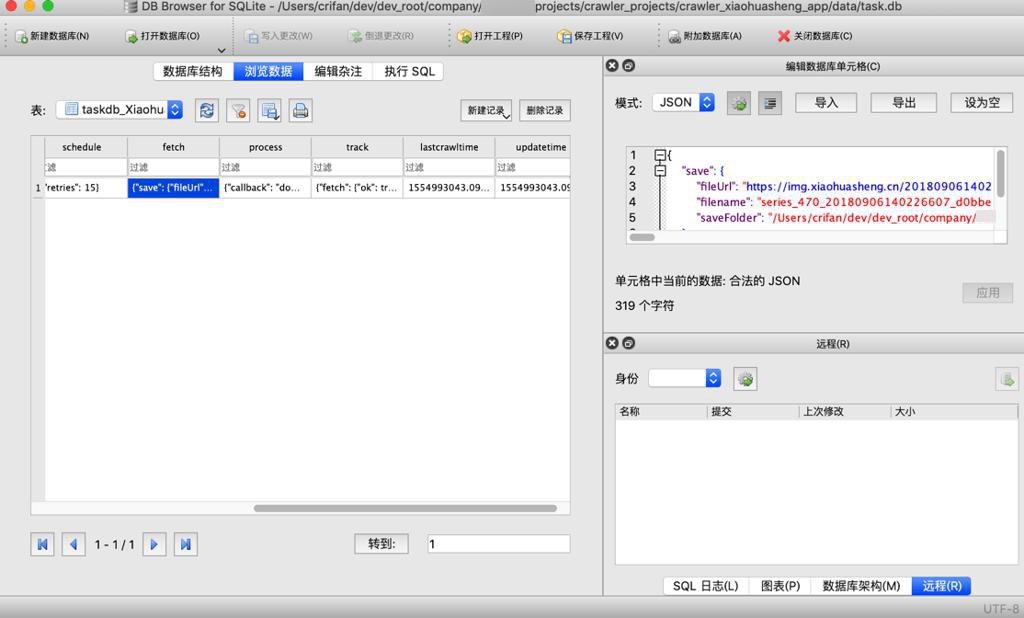
Task: Click fetch column header
Action: click(173, 147)
